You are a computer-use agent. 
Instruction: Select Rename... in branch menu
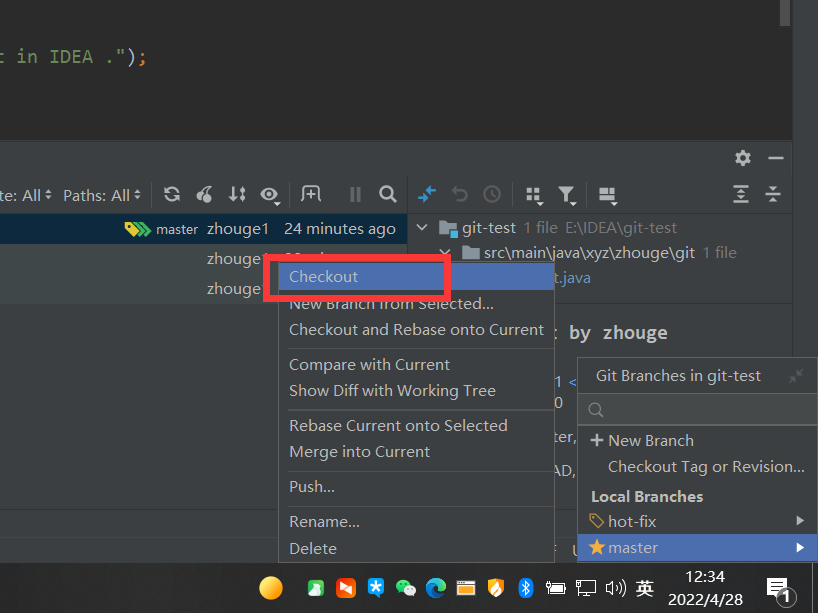tap(416, 522)
